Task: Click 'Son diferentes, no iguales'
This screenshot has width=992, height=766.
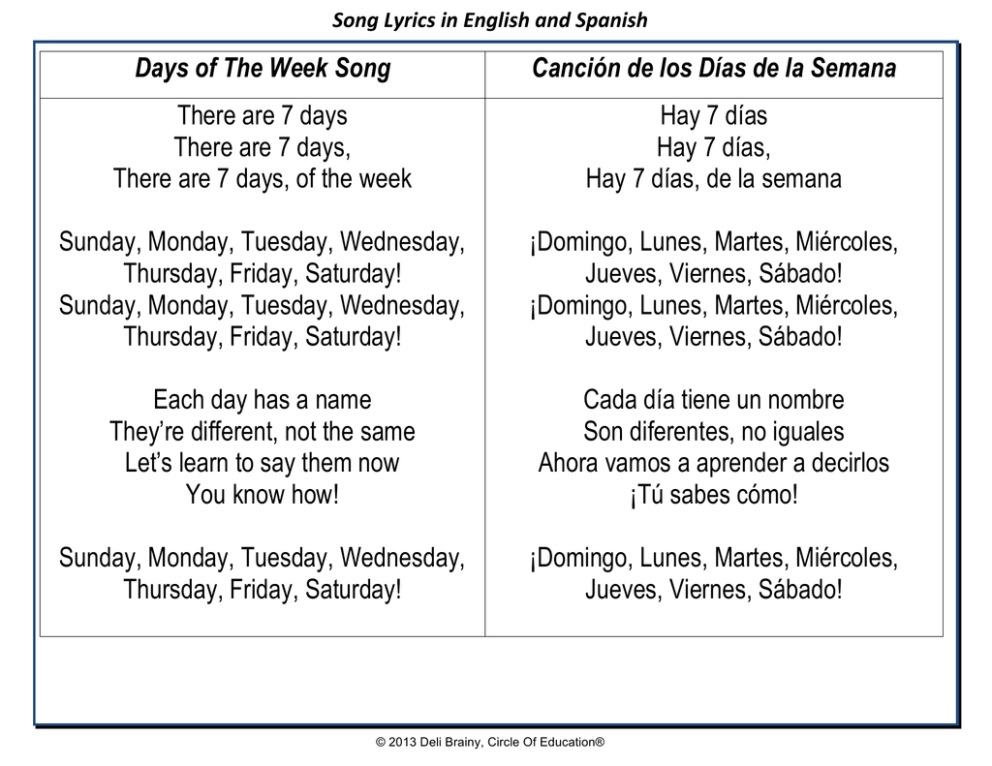Action: coord(714,432)
